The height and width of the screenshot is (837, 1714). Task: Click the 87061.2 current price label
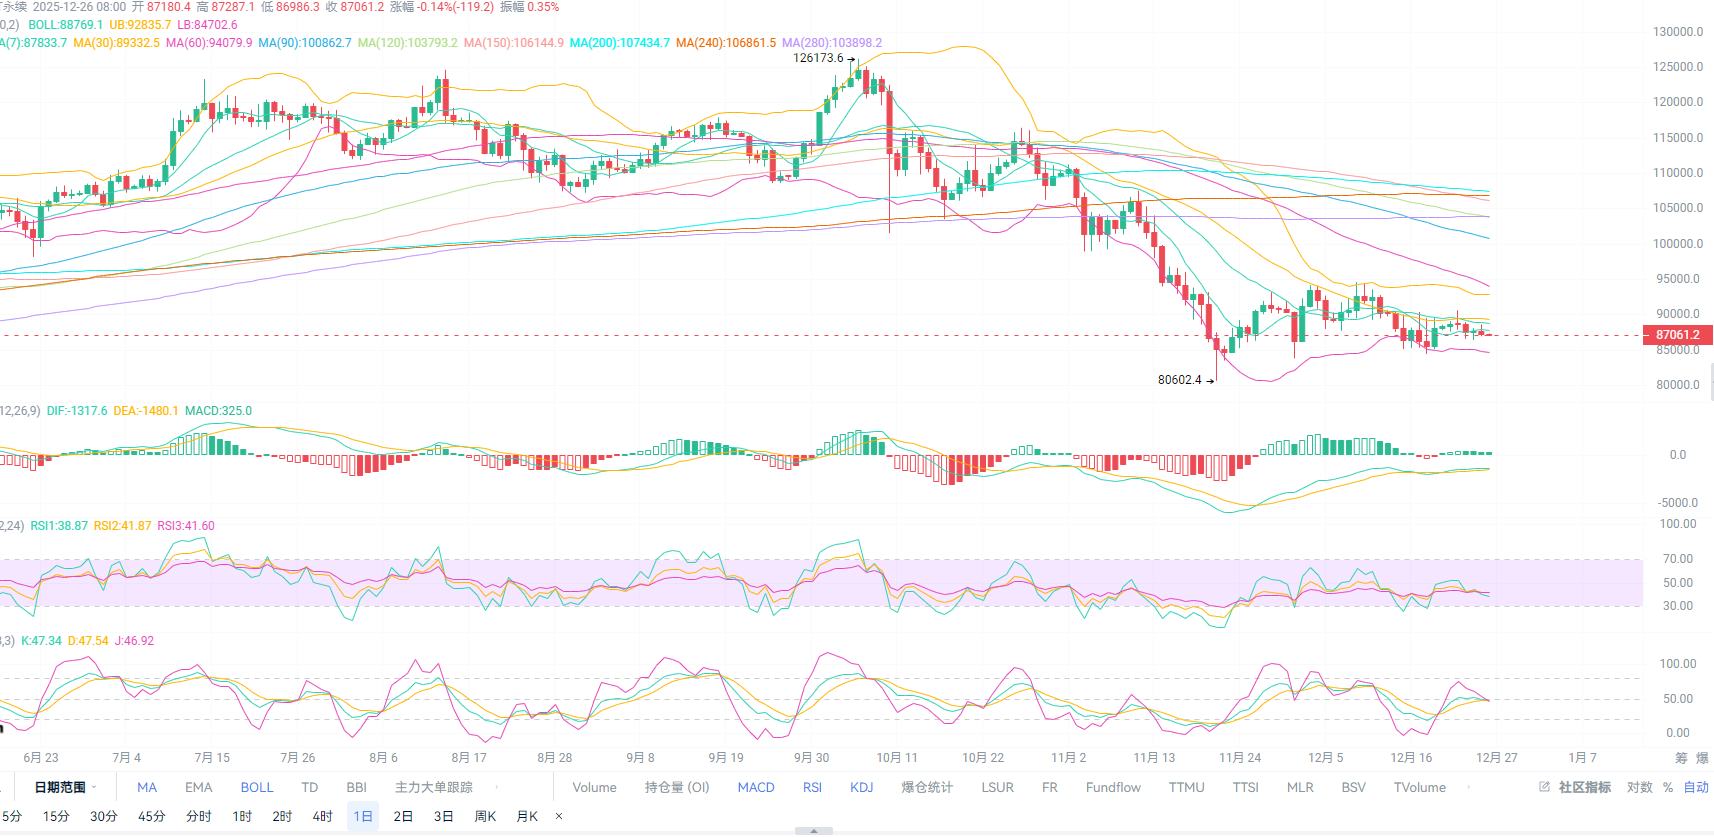[x=1677, y=335]
